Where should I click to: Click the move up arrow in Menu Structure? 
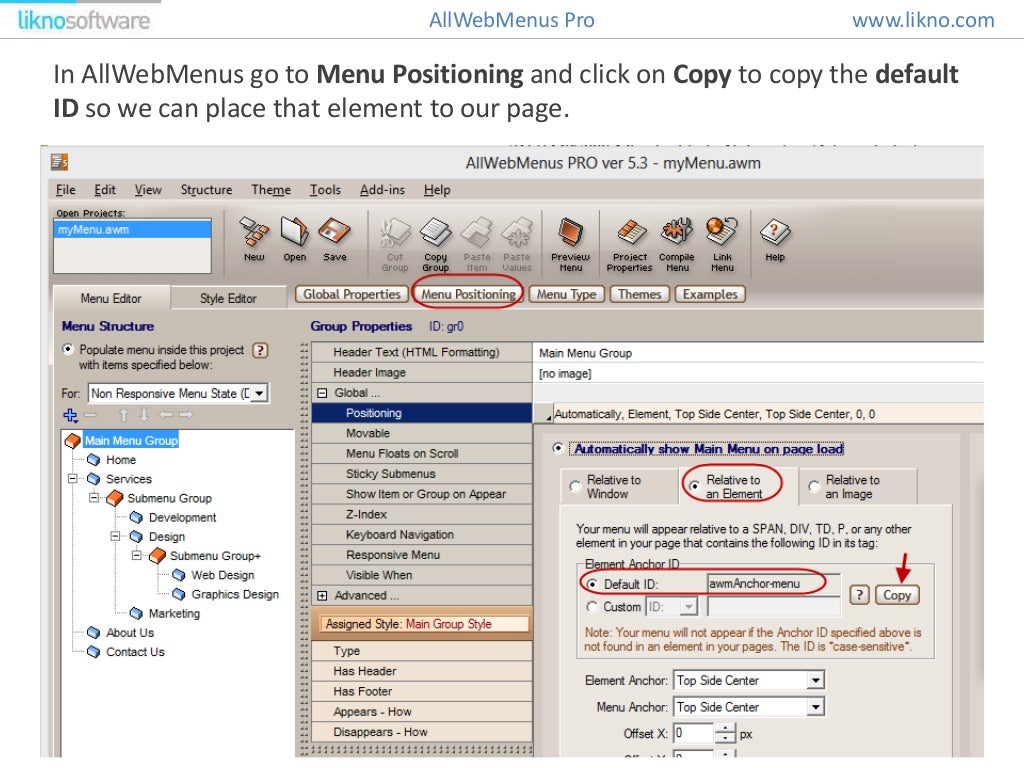123,415
